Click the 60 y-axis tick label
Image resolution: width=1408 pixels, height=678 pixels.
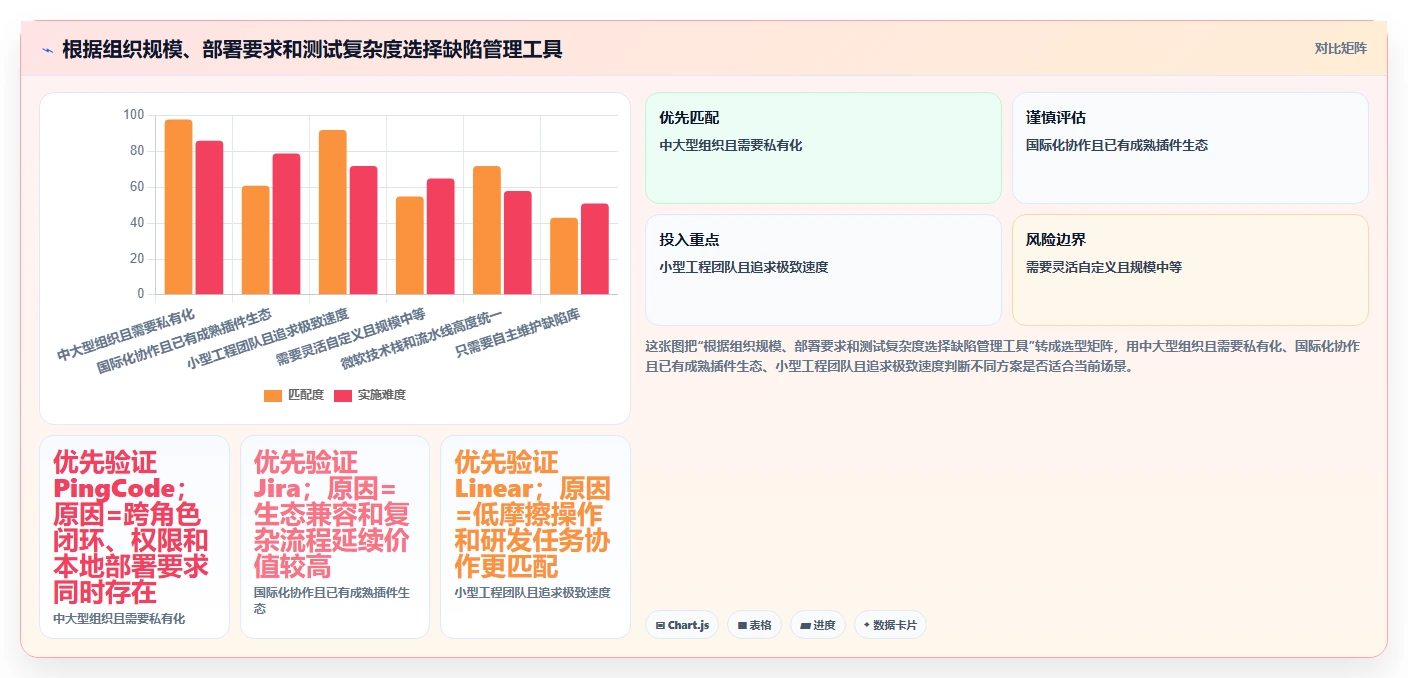(x=137, y=187)
